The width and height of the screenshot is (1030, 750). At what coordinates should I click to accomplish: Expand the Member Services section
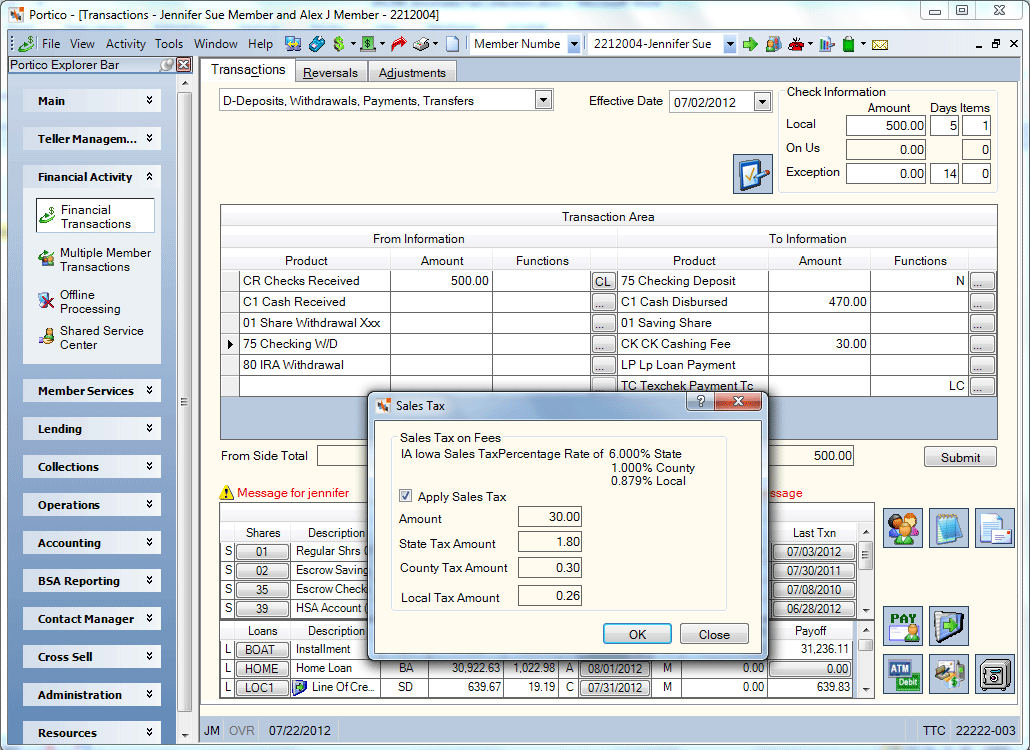[92, 391]
